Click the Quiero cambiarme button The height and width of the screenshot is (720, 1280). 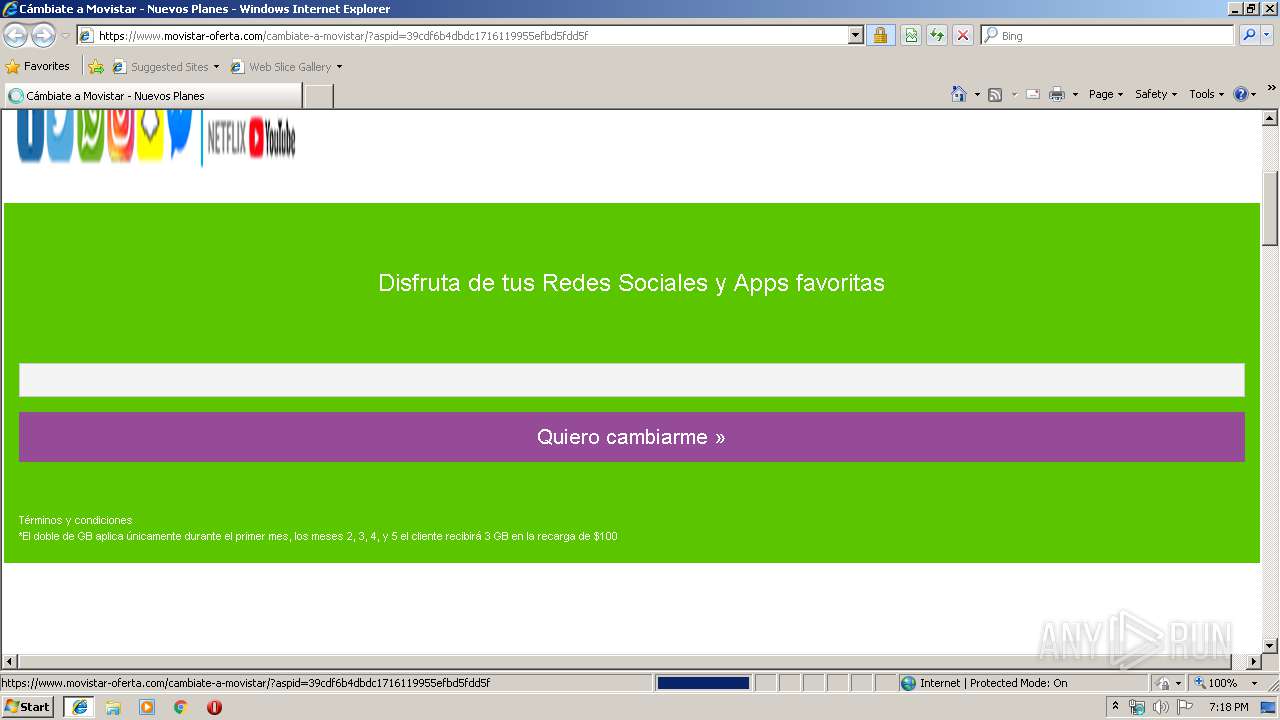click(x=631, y=437)
